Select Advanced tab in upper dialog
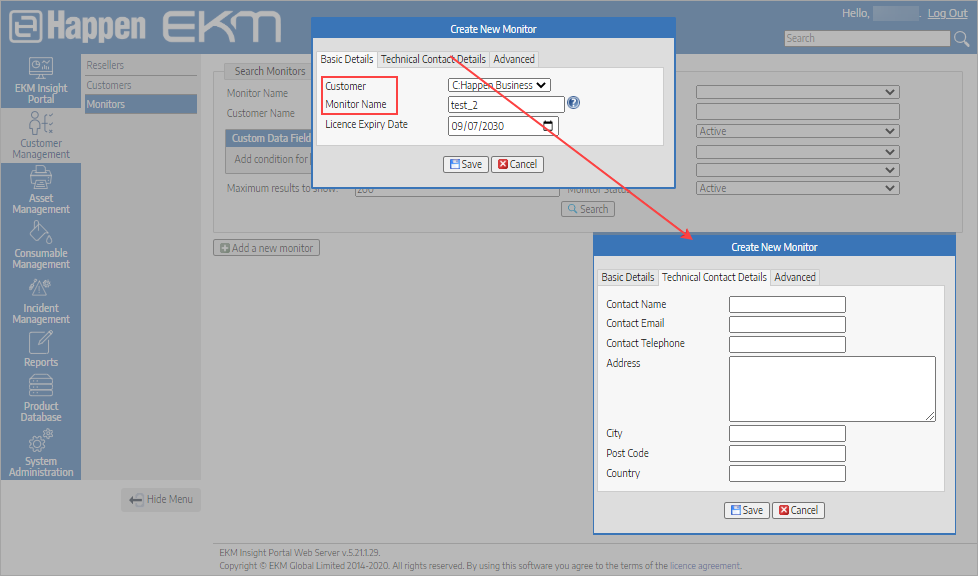Viewport: 978px width, 576px height. click(514, 59)
